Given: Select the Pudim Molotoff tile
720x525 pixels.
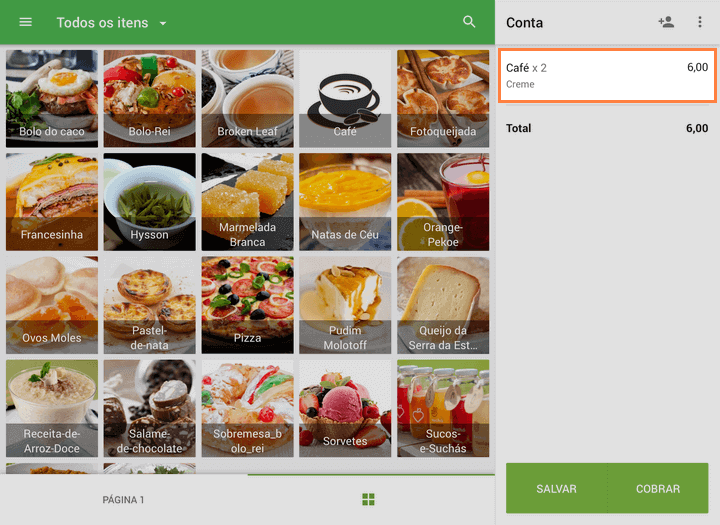Looking at the screenshot, I should (345, 305).
